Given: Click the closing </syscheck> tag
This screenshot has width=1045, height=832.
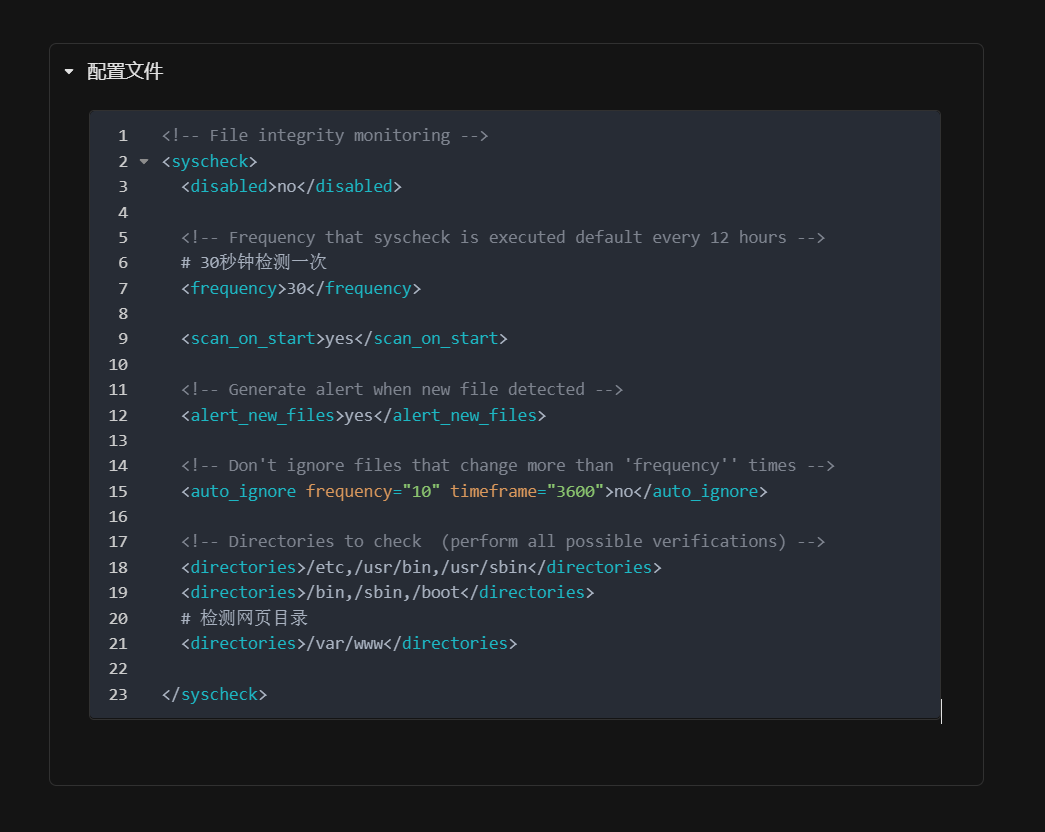Looking at the screenshot, I should [214, 694].
